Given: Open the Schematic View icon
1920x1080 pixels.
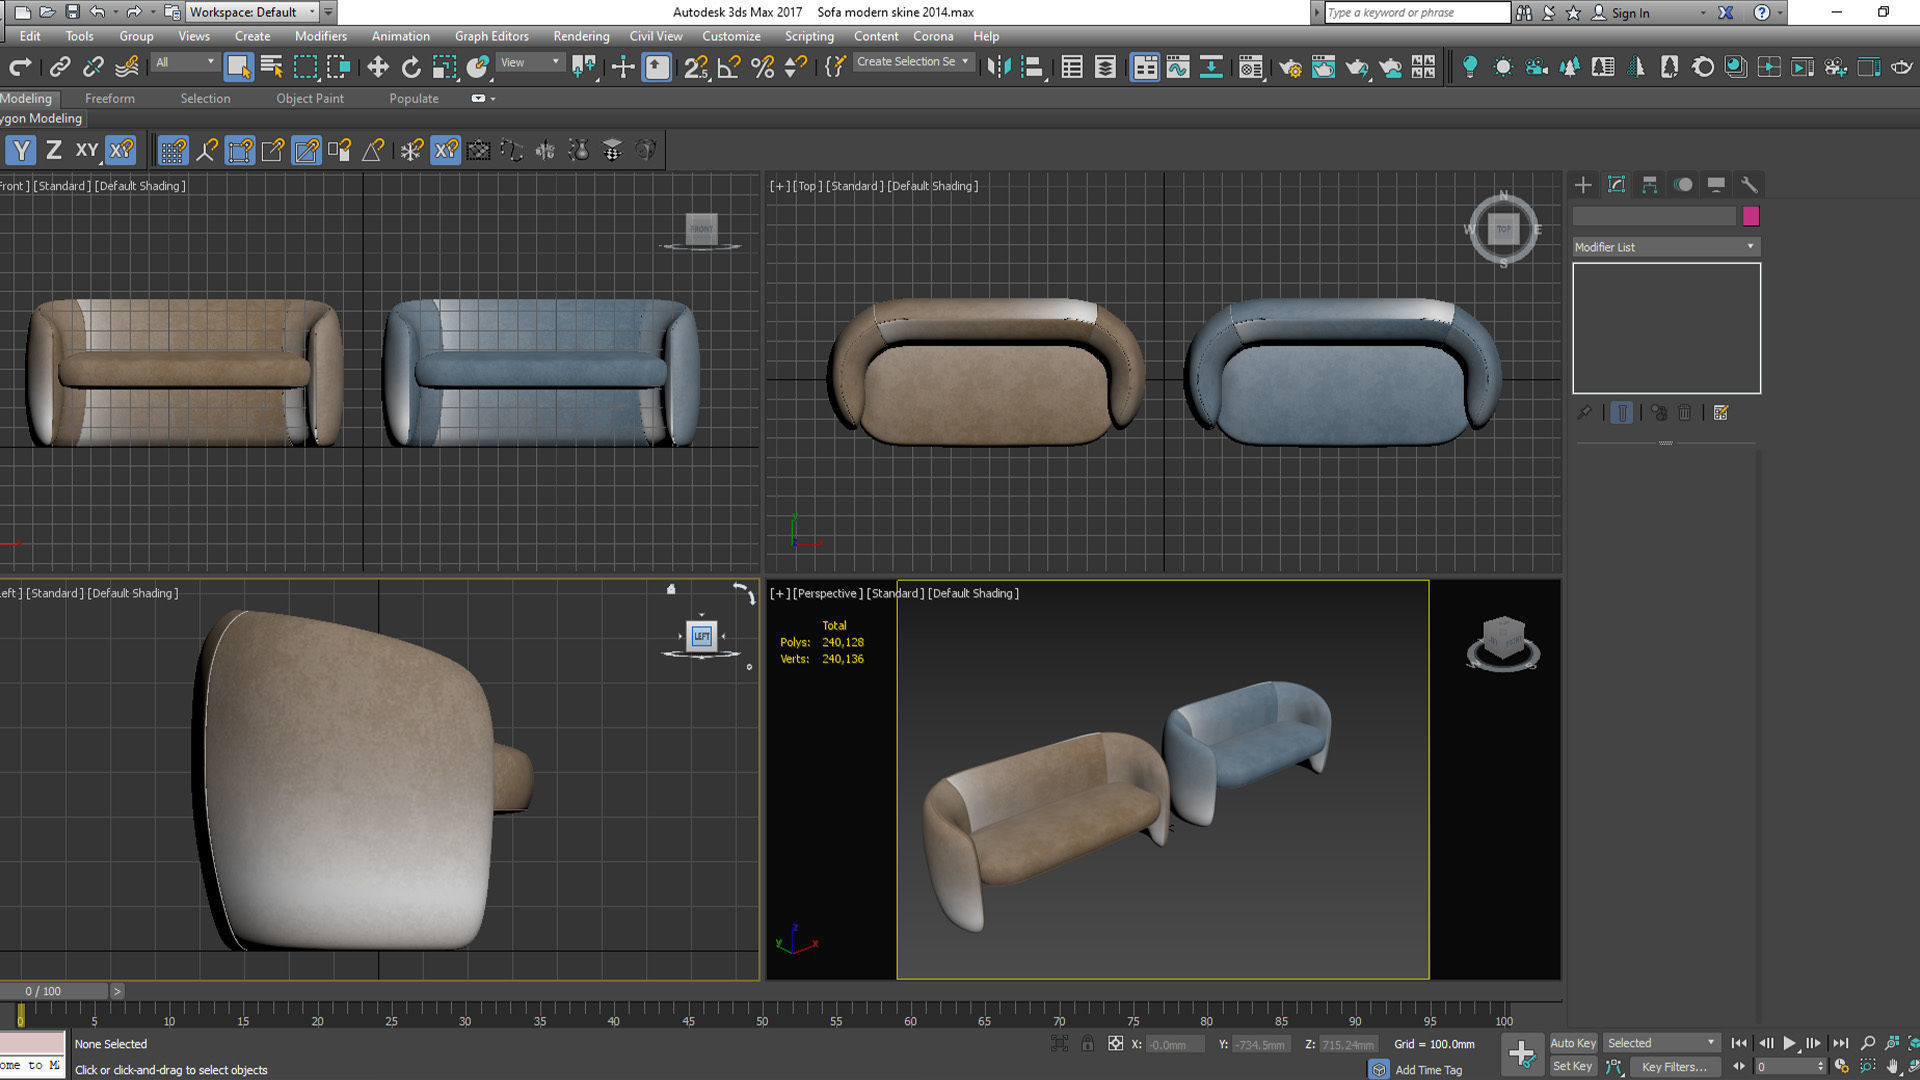Looking at the screenshot, I should tap(1211, 67).
